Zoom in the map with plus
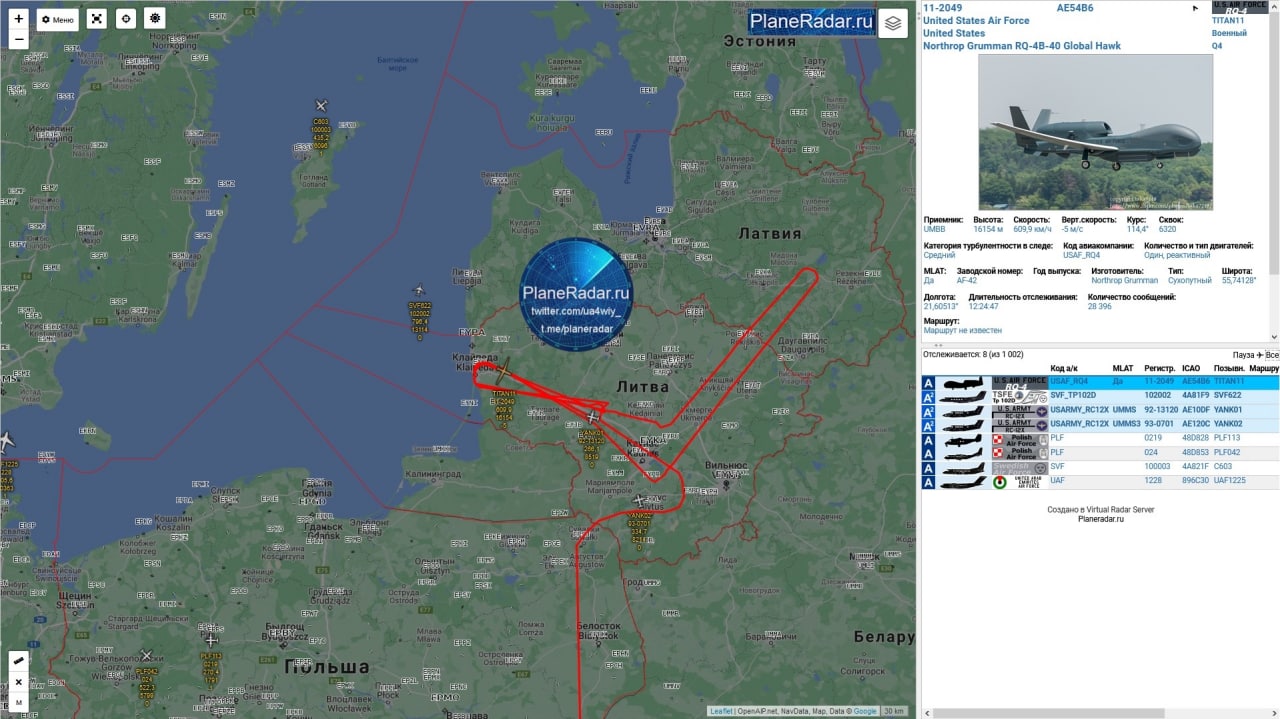The image size is (1280, 719). coord(18,19)
